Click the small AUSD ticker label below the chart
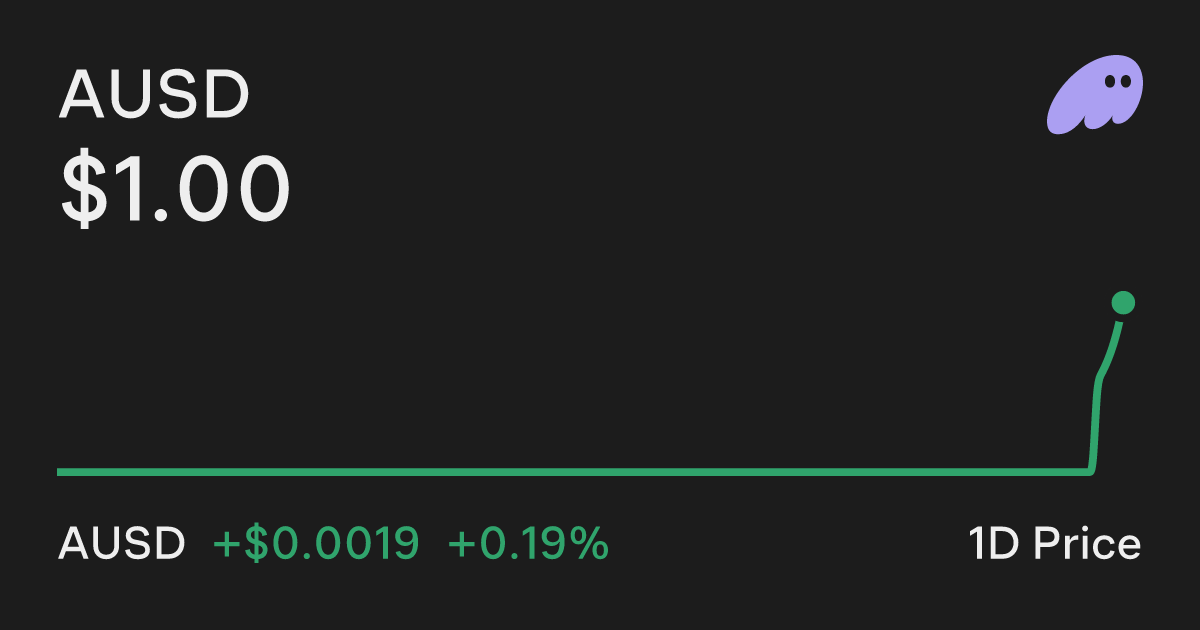Screen dimensions: 1200x630 (122, 544)
